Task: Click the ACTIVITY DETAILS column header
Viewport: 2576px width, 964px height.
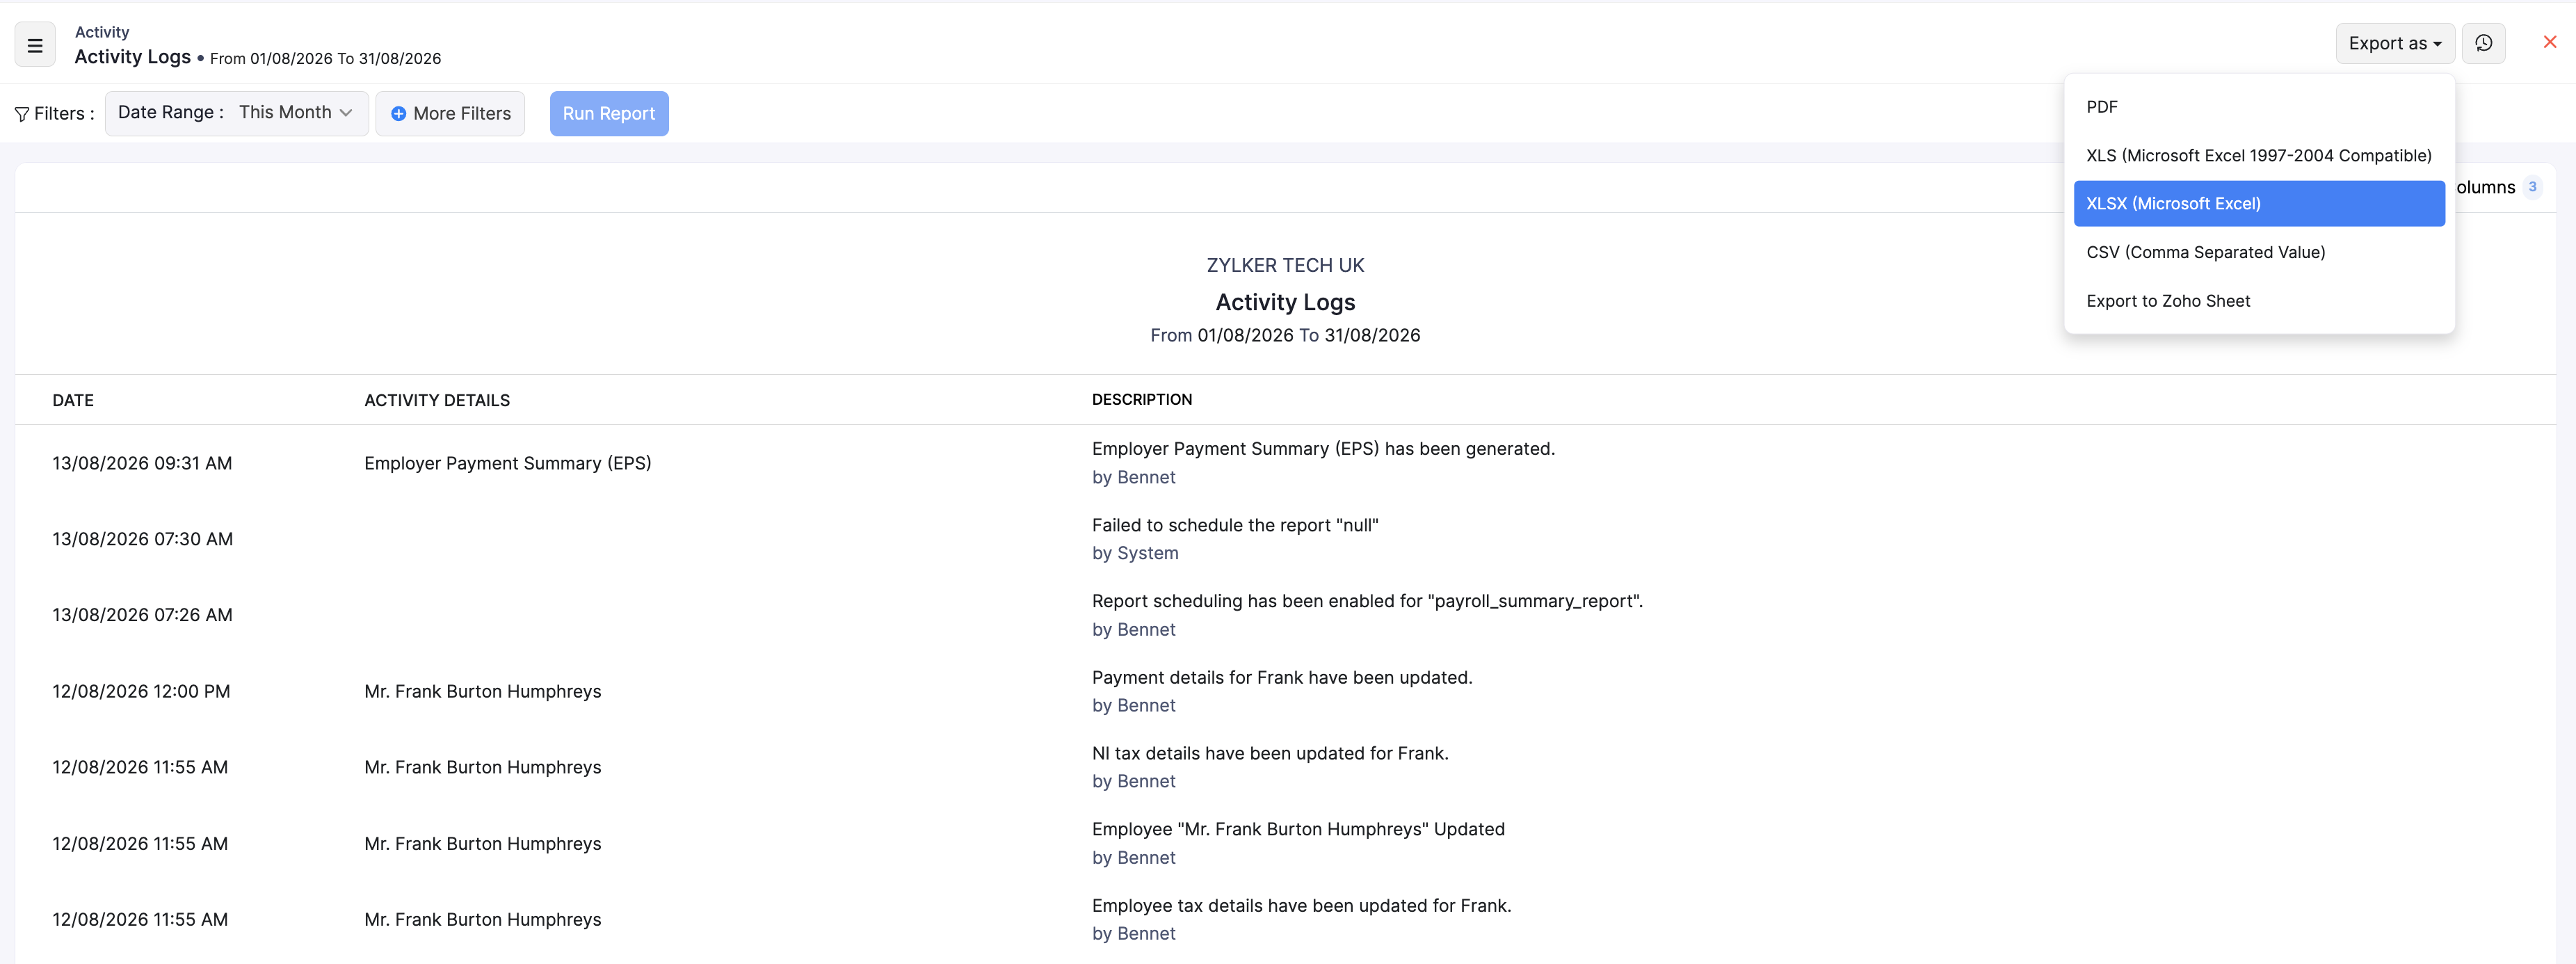Action: tap(437, 400)
